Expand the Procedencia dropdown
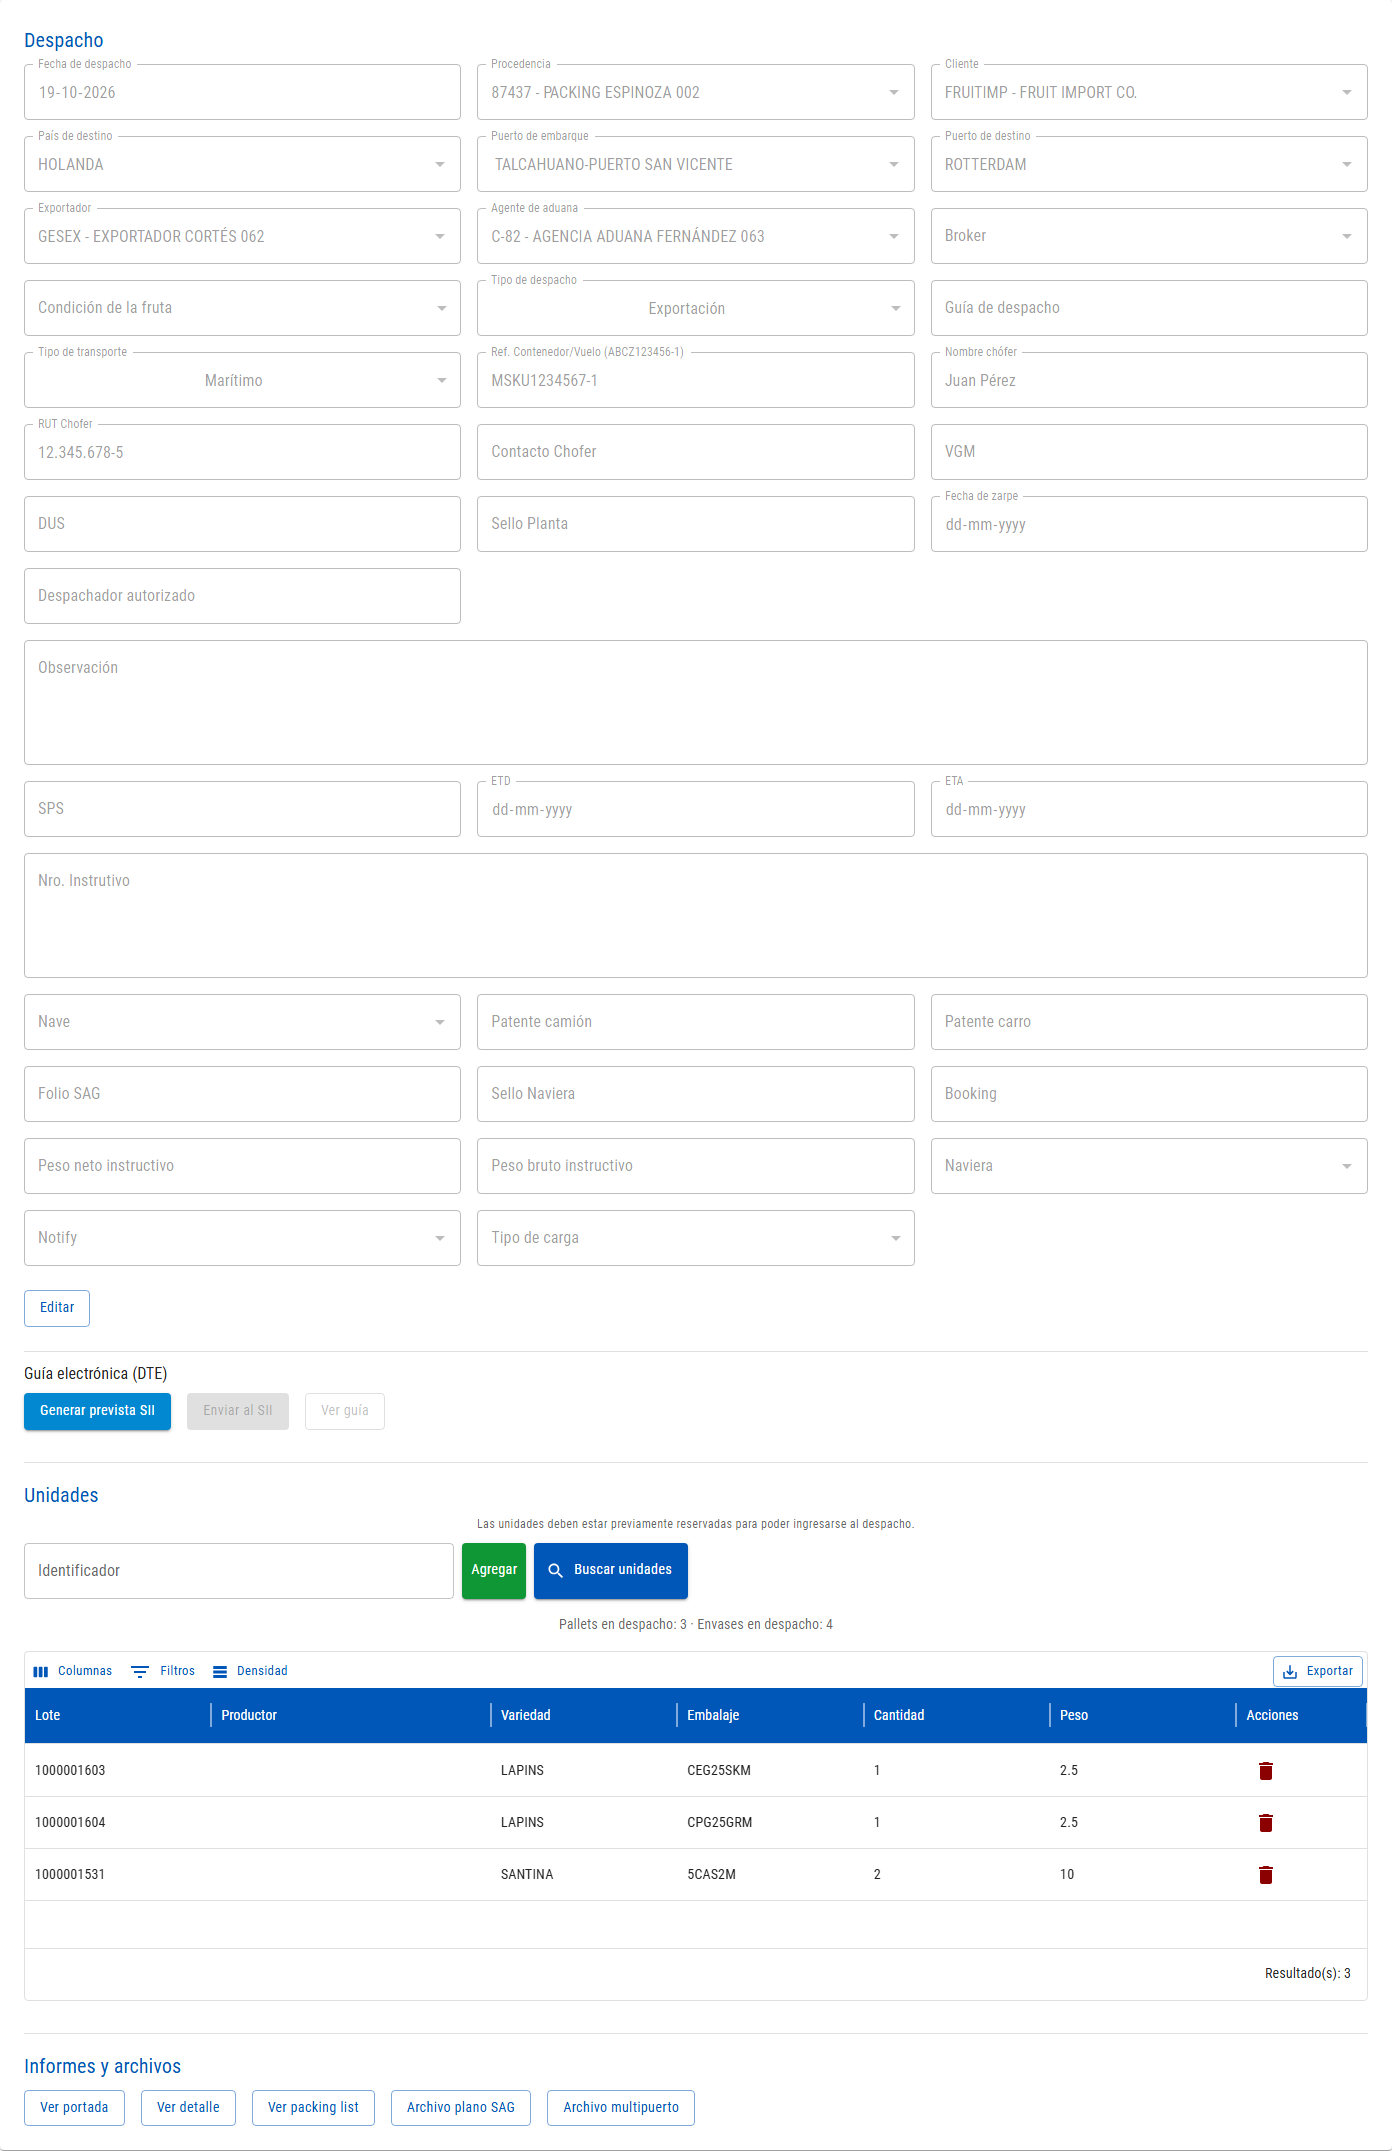This screenshot has width=1392, height=2151. point(695,92)
